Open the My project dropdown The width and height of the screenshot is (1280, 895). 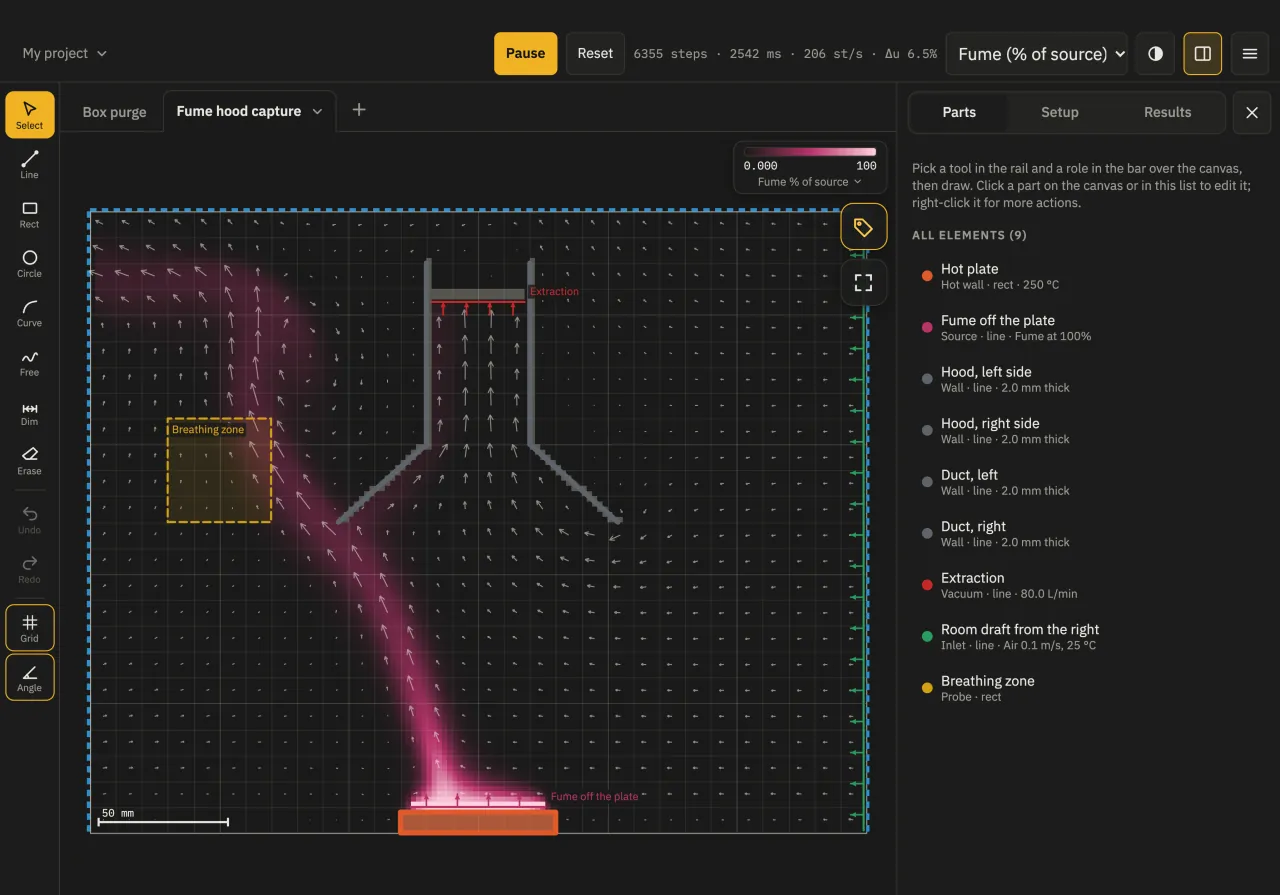(x=65, y=54)
